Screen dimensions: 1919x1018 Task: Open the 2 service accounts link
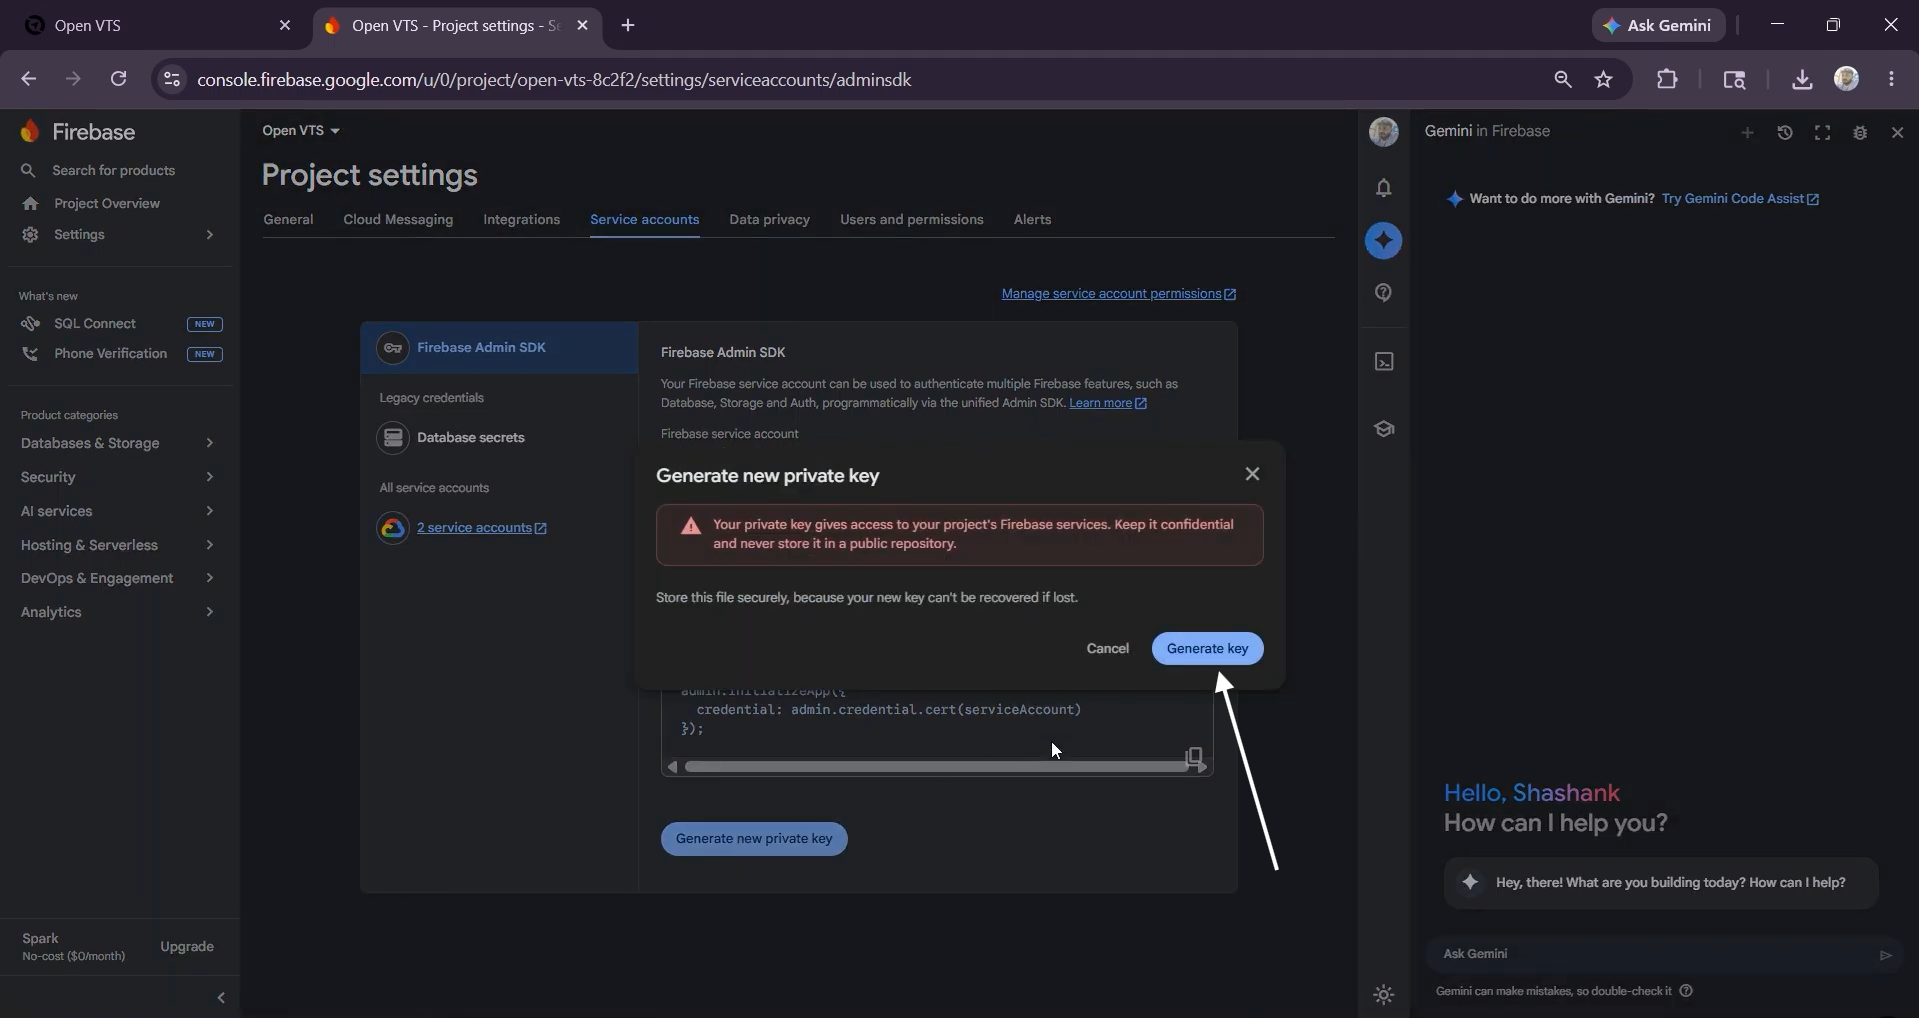pos(482,528)
